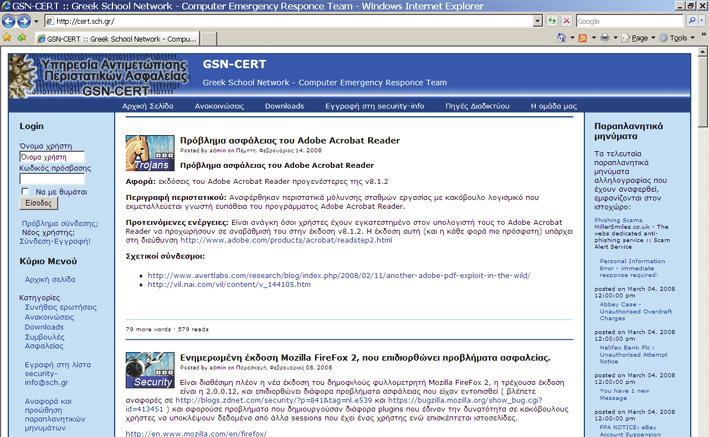Click inside the Google search box
The image size is (709, 437).
[x=629, y=21]
